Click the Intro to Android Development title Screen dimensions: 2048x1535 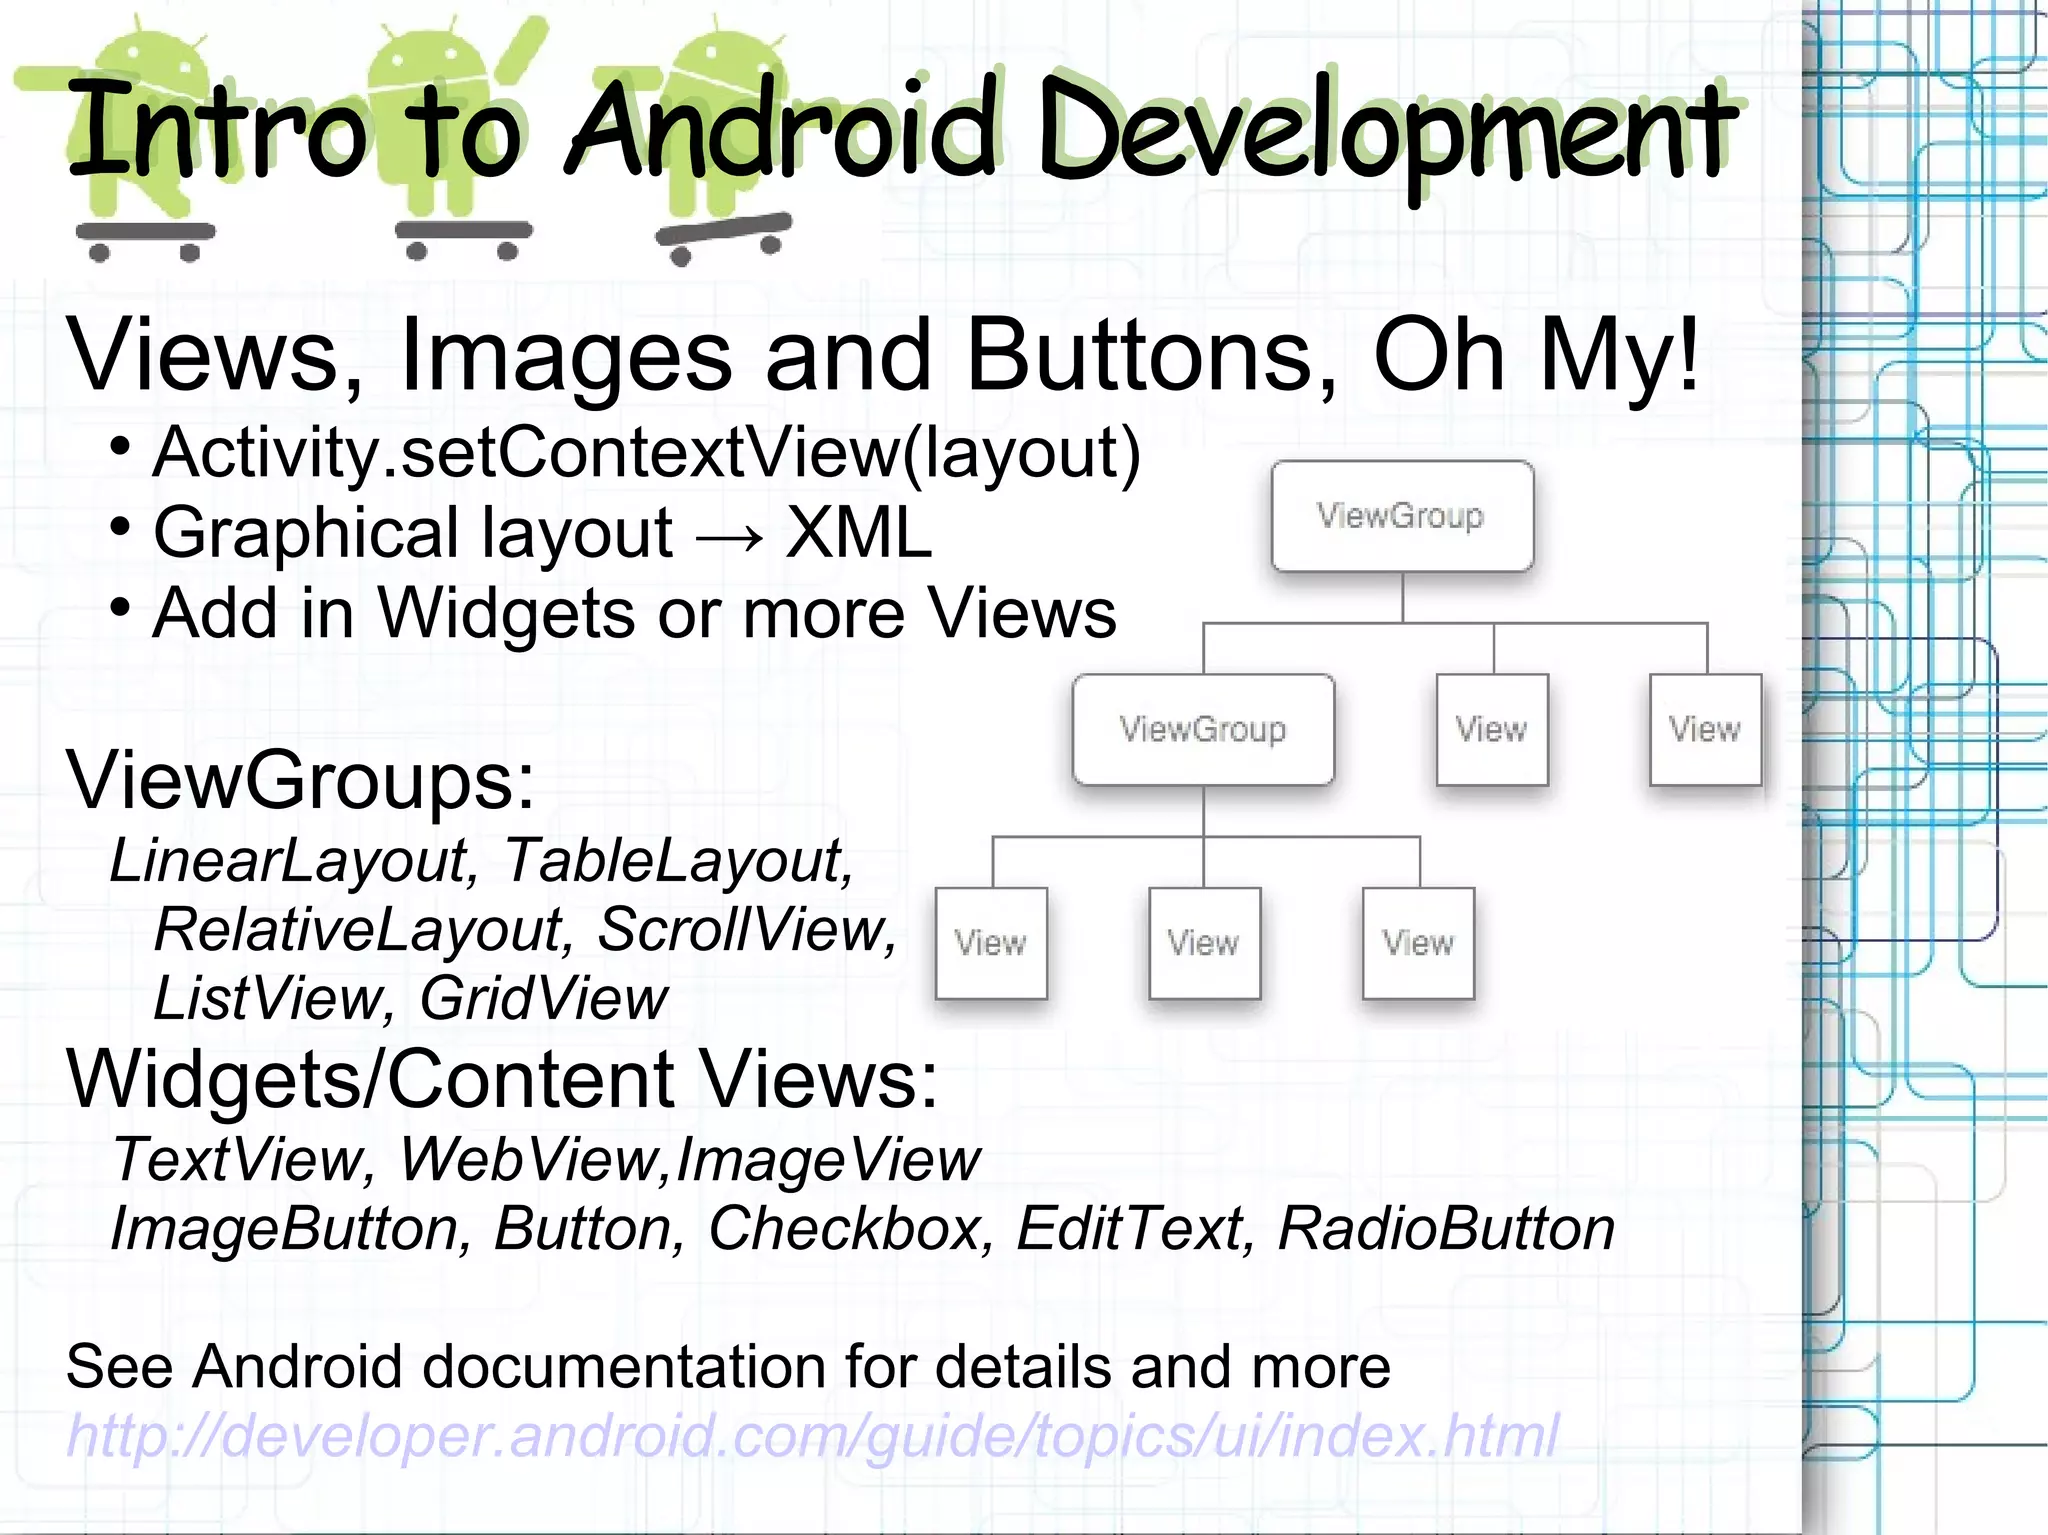[x=900, y=130]
